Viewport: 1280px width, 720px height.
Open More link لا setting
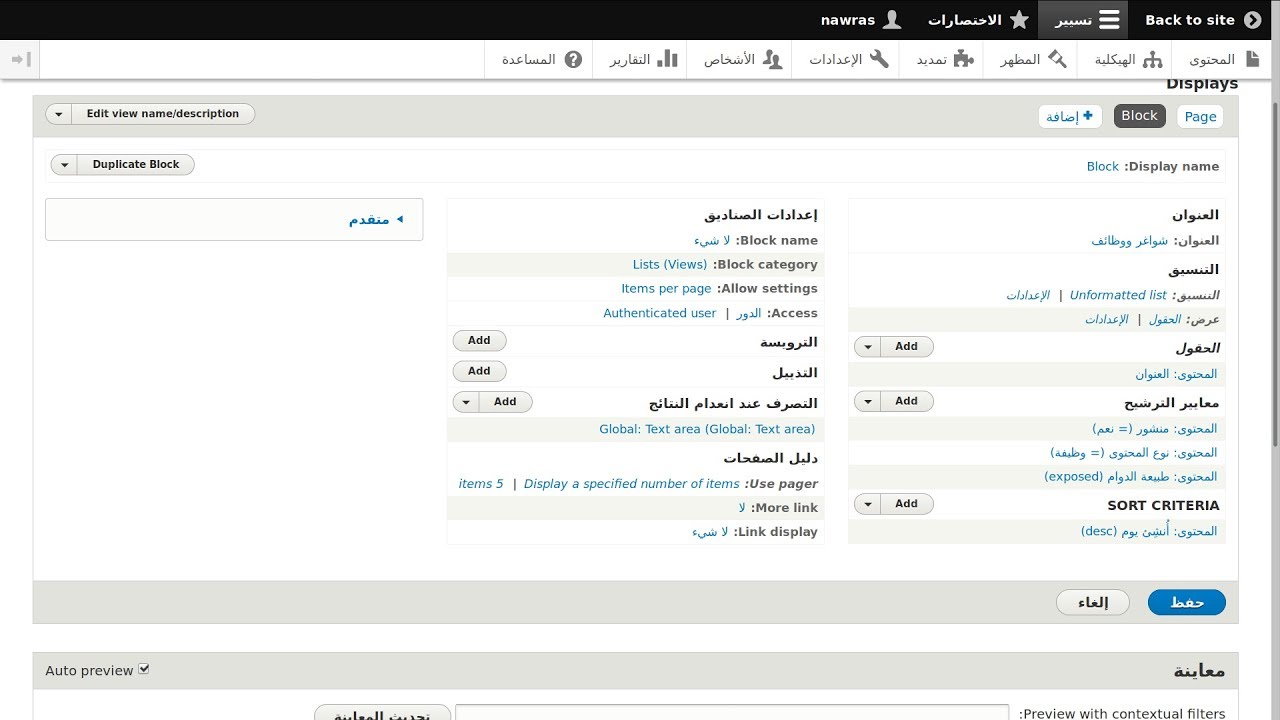[742, 508]
